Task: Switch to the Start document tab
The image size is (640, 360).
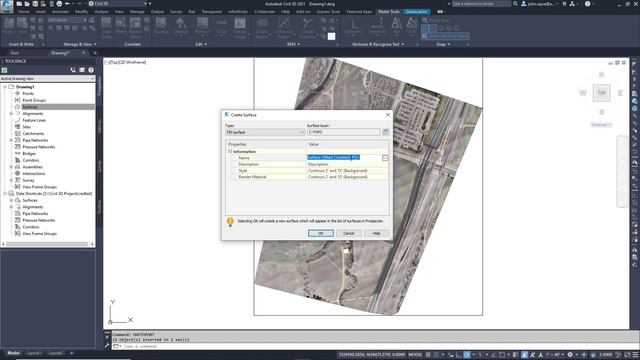Action: coord(15,53)
